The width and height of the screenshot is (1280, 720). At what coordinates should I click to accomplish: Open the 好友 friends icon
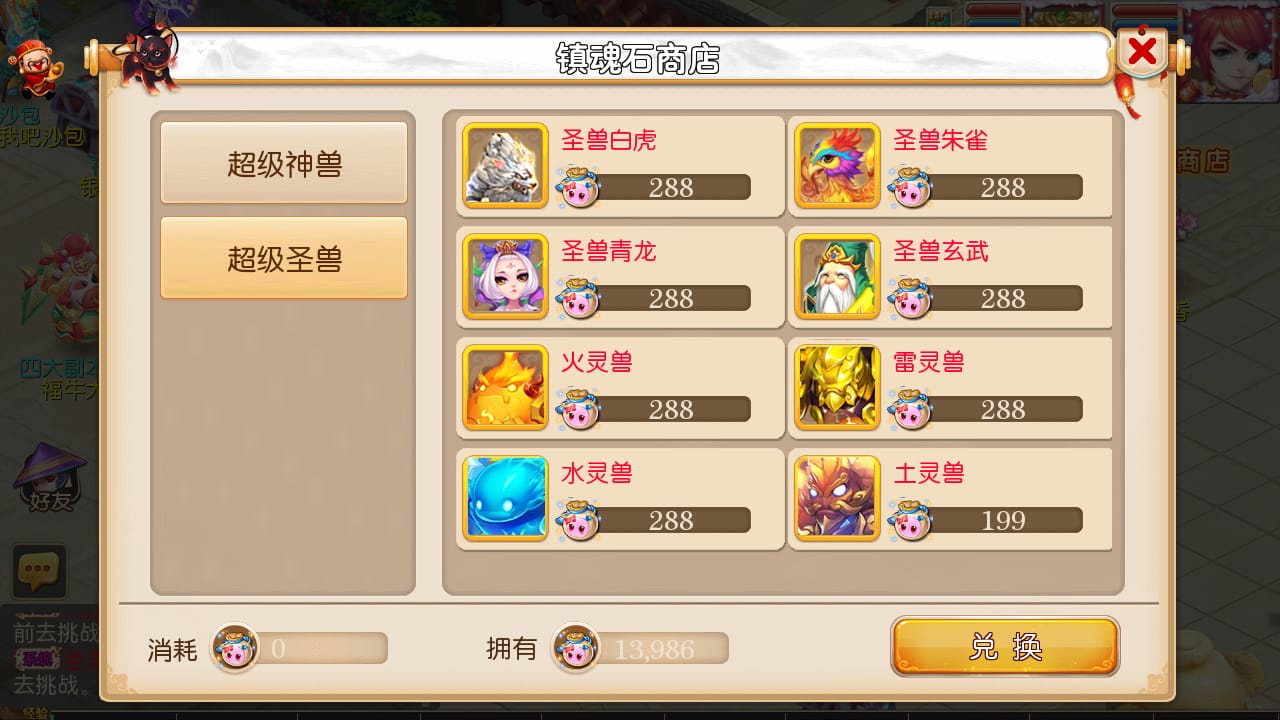(50, 478)
